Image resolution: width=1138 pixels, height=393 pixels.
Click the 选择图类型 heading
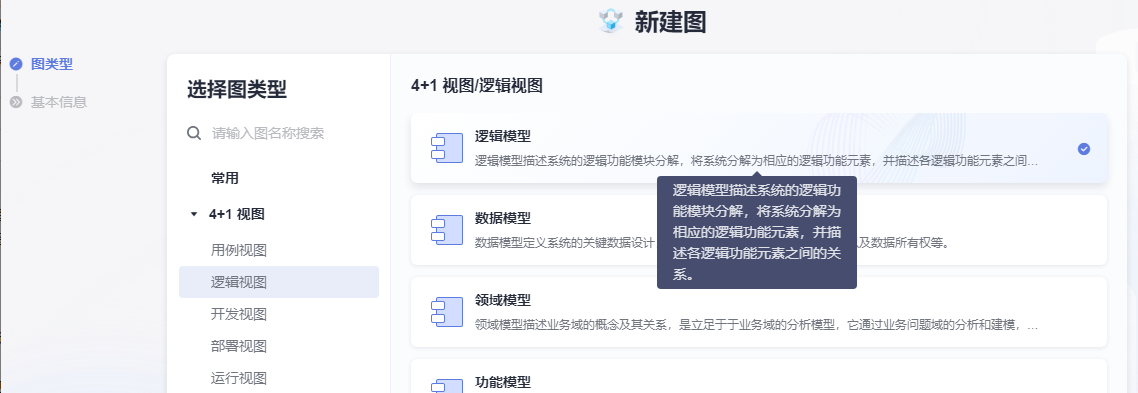[x=237, y=89]
